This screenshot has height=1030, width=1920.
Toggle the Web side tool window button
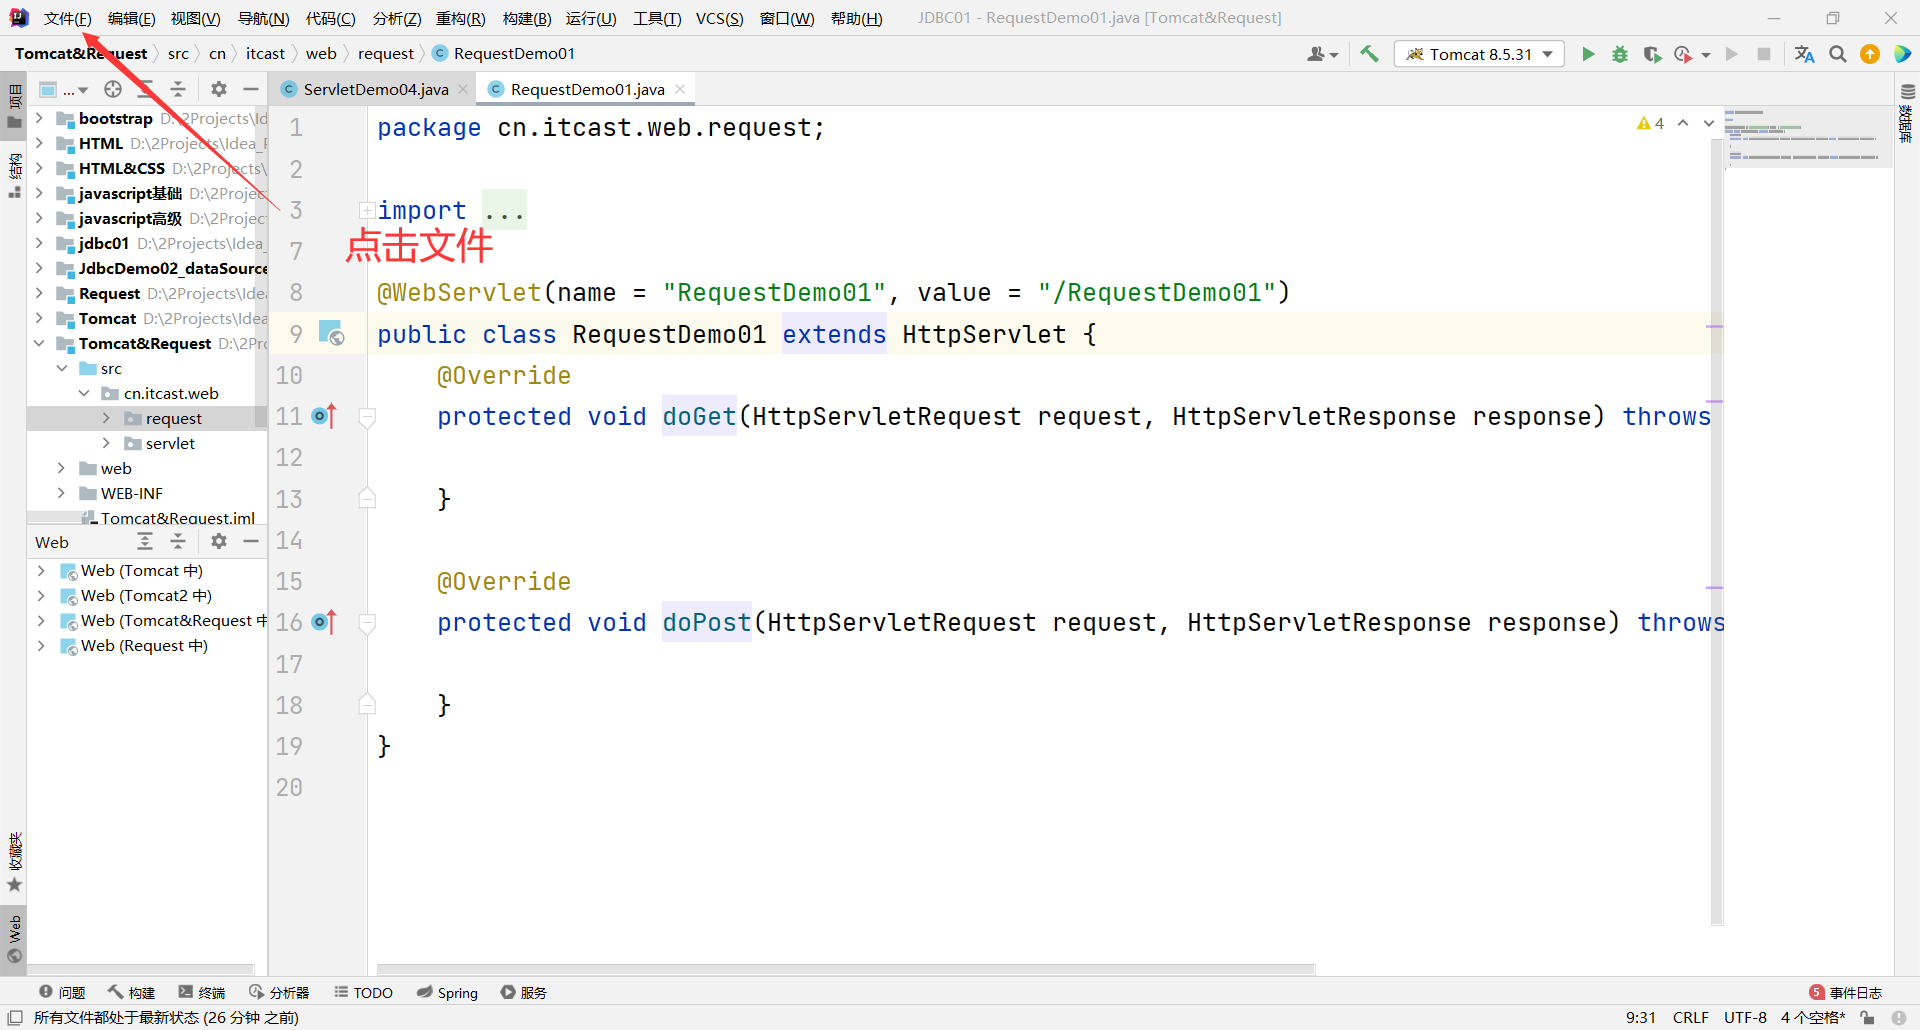tap(14, 938)
